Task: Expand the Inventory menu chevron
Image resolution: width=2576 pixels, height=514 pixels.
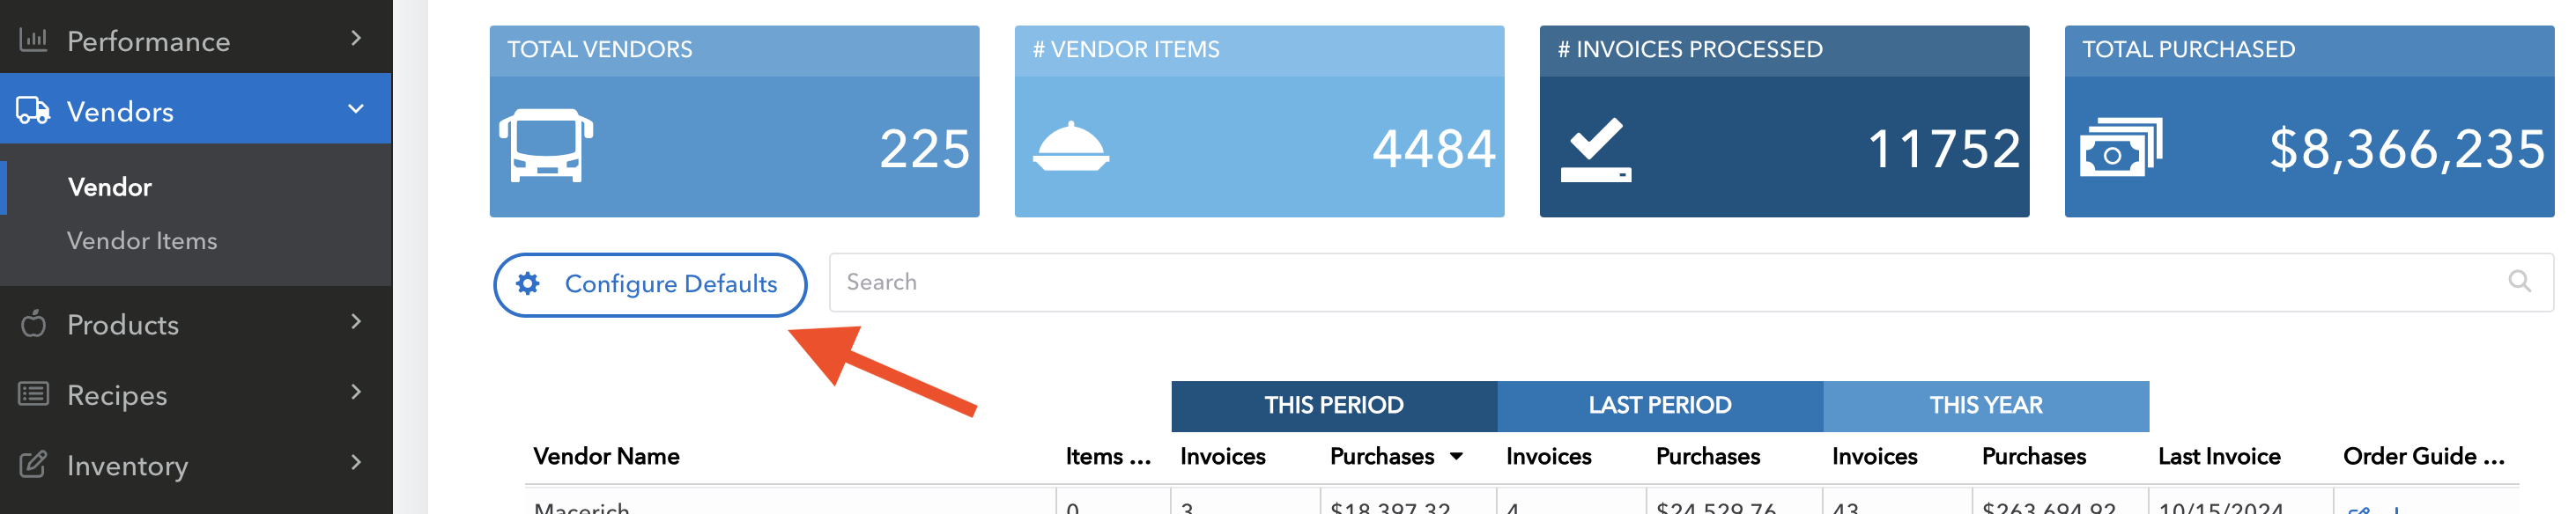Action: [356, 462]
